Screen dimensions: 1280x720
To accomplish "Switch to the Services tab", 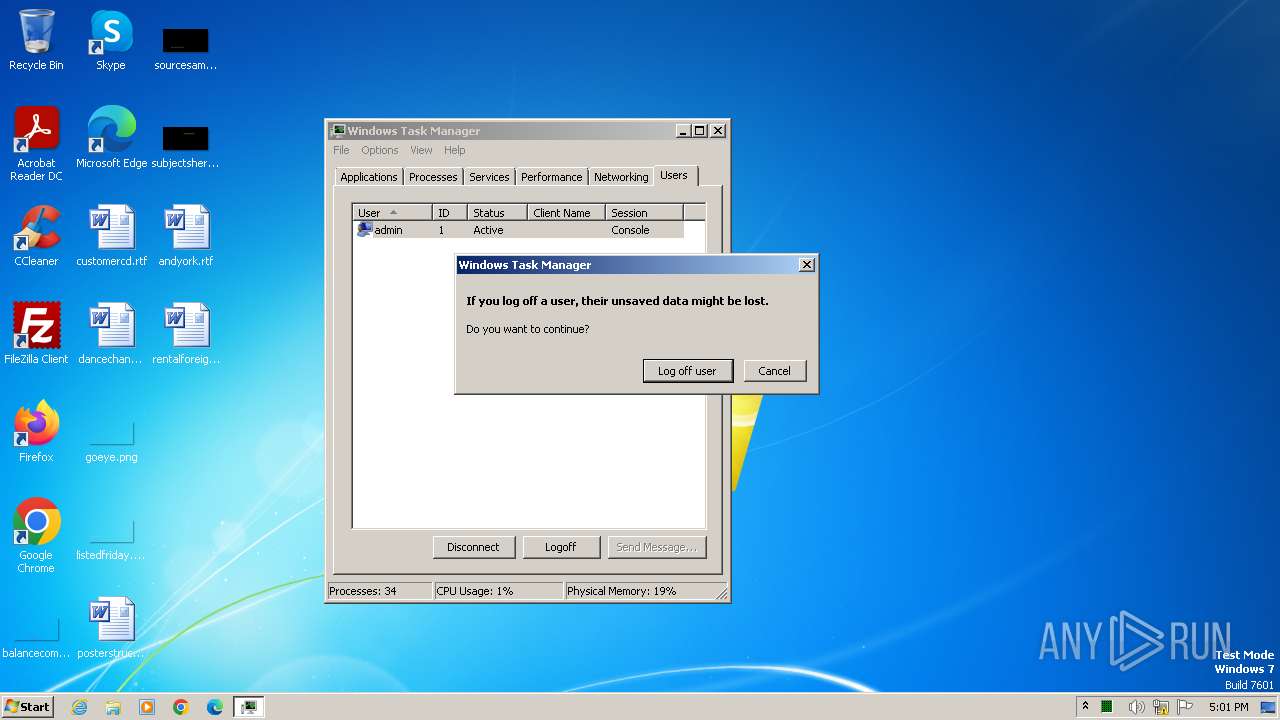I will (x=489, y=177).
